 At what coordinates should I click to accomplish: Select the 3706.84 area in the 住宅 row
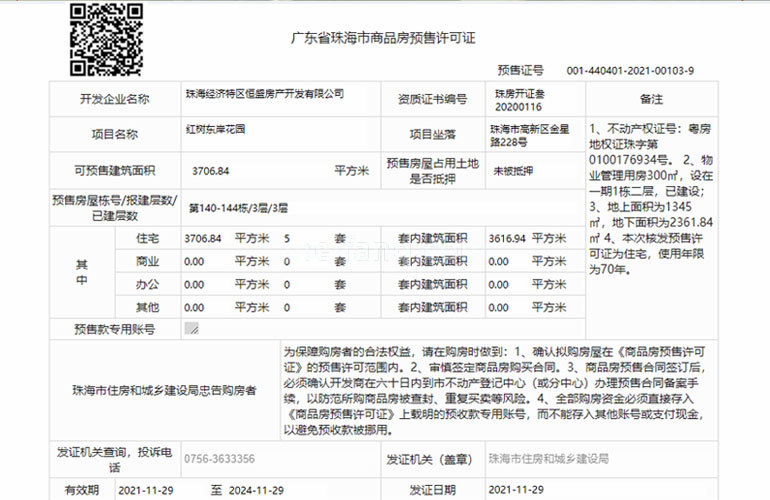203,239
